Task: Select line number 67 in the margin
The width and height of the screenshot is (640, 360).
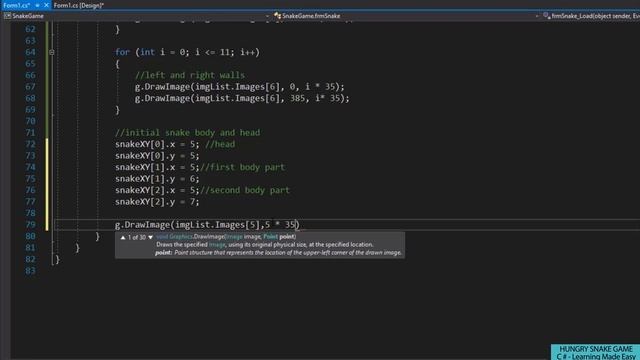Action: 30,87
